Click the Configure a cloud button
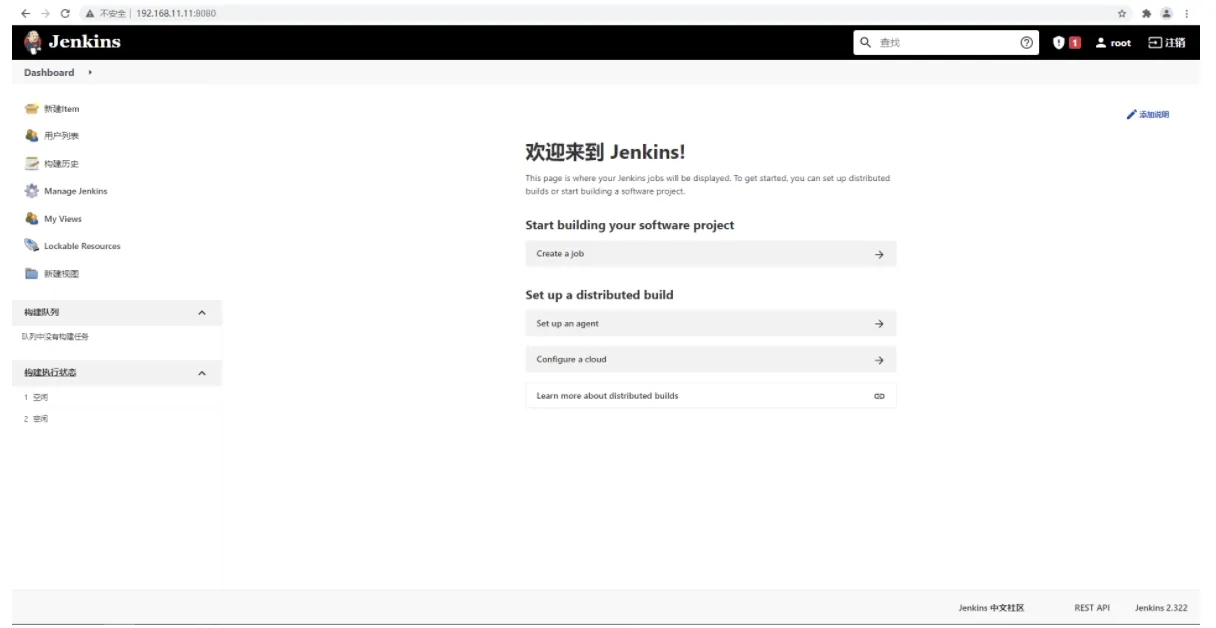 click(x=711, y=360)
